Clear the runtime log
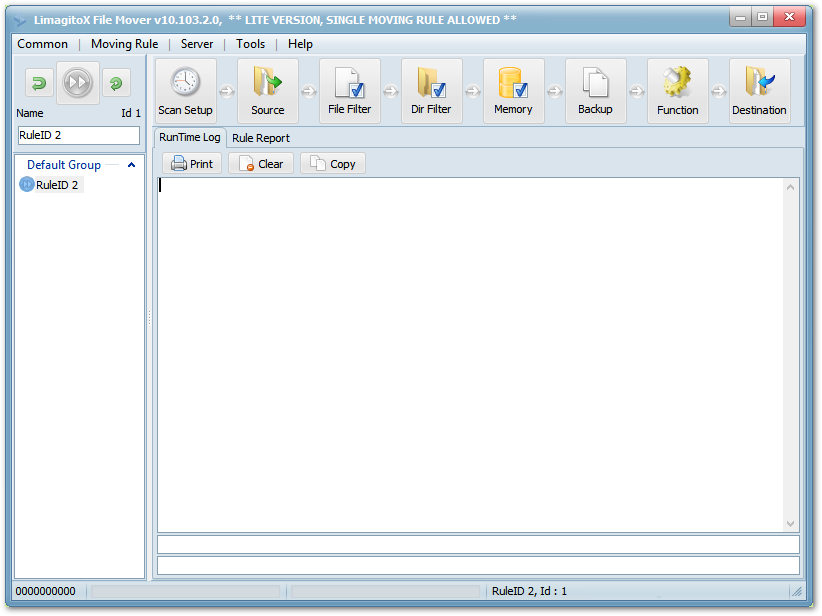822x616 pixels. pos(261,164)
